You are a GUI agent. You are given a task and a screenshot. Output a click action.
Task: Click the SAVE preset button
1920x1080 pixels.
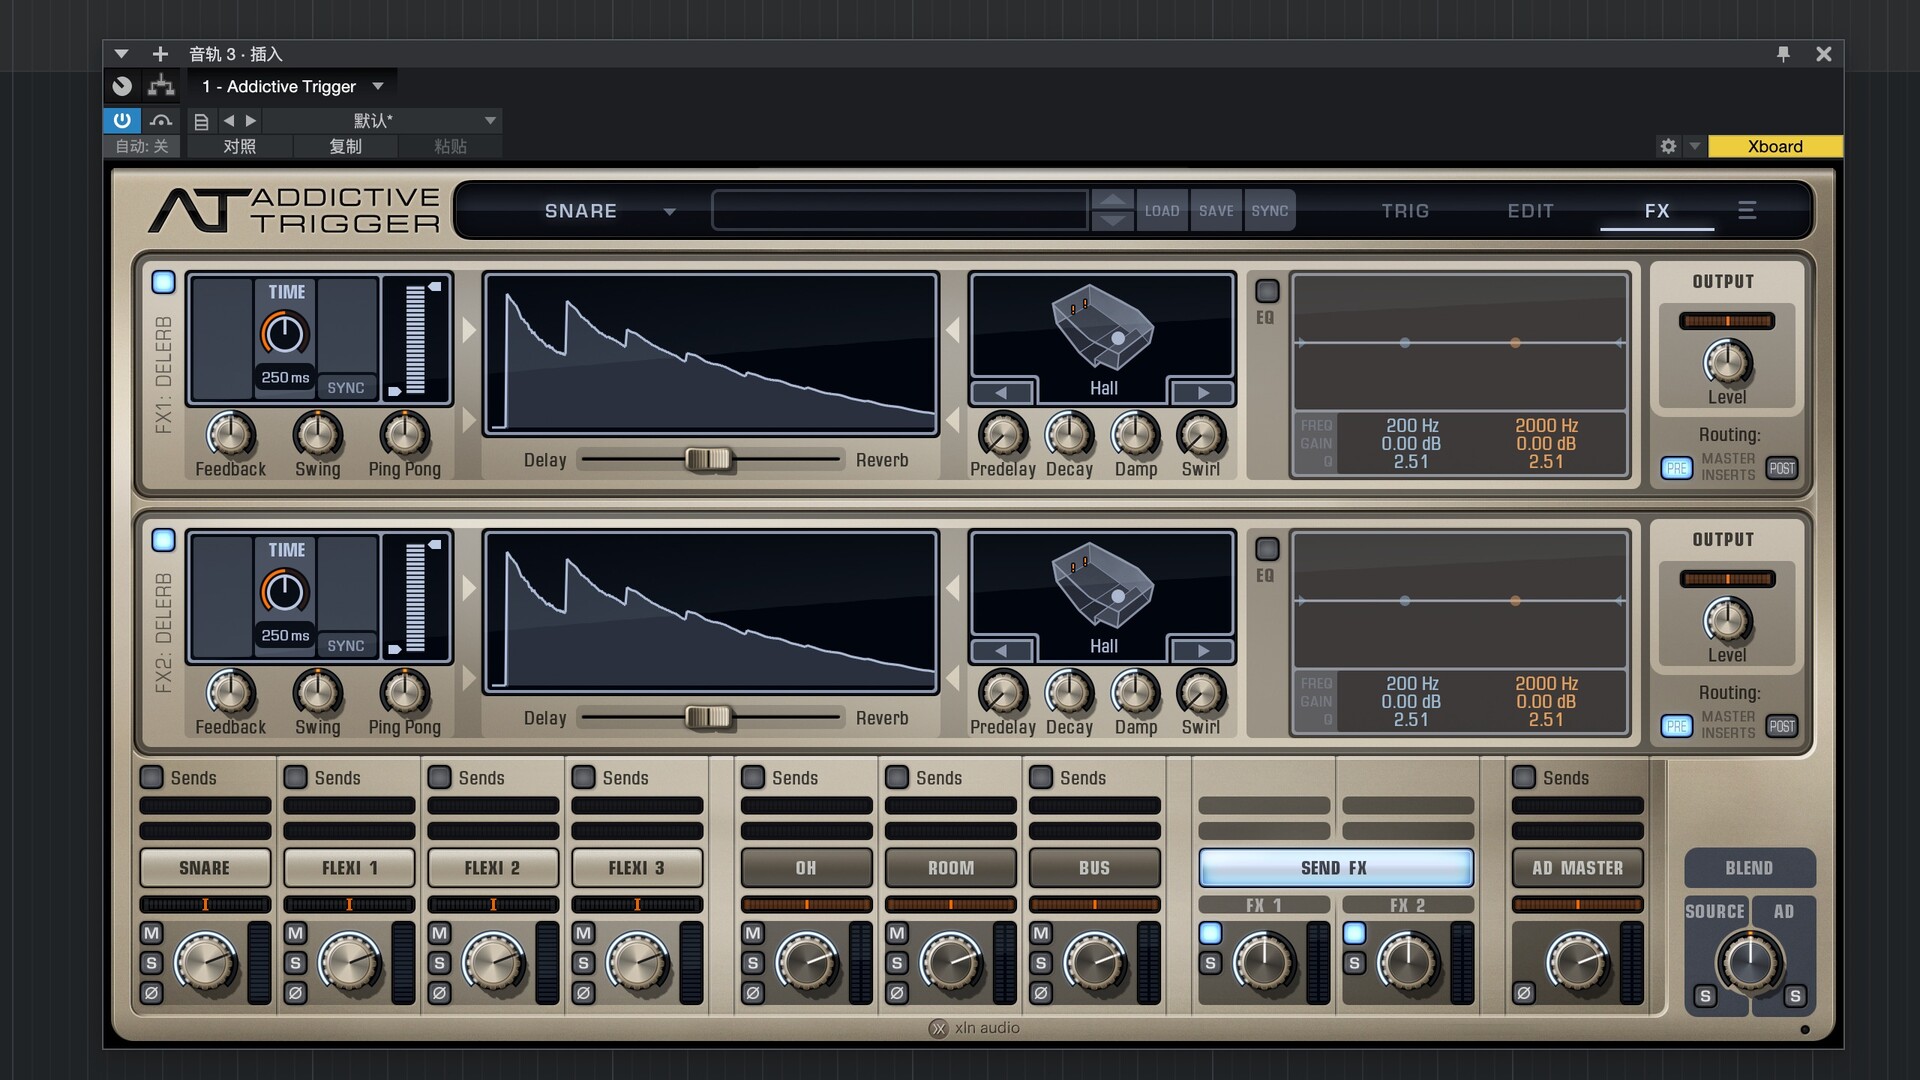pos(1216,211)
